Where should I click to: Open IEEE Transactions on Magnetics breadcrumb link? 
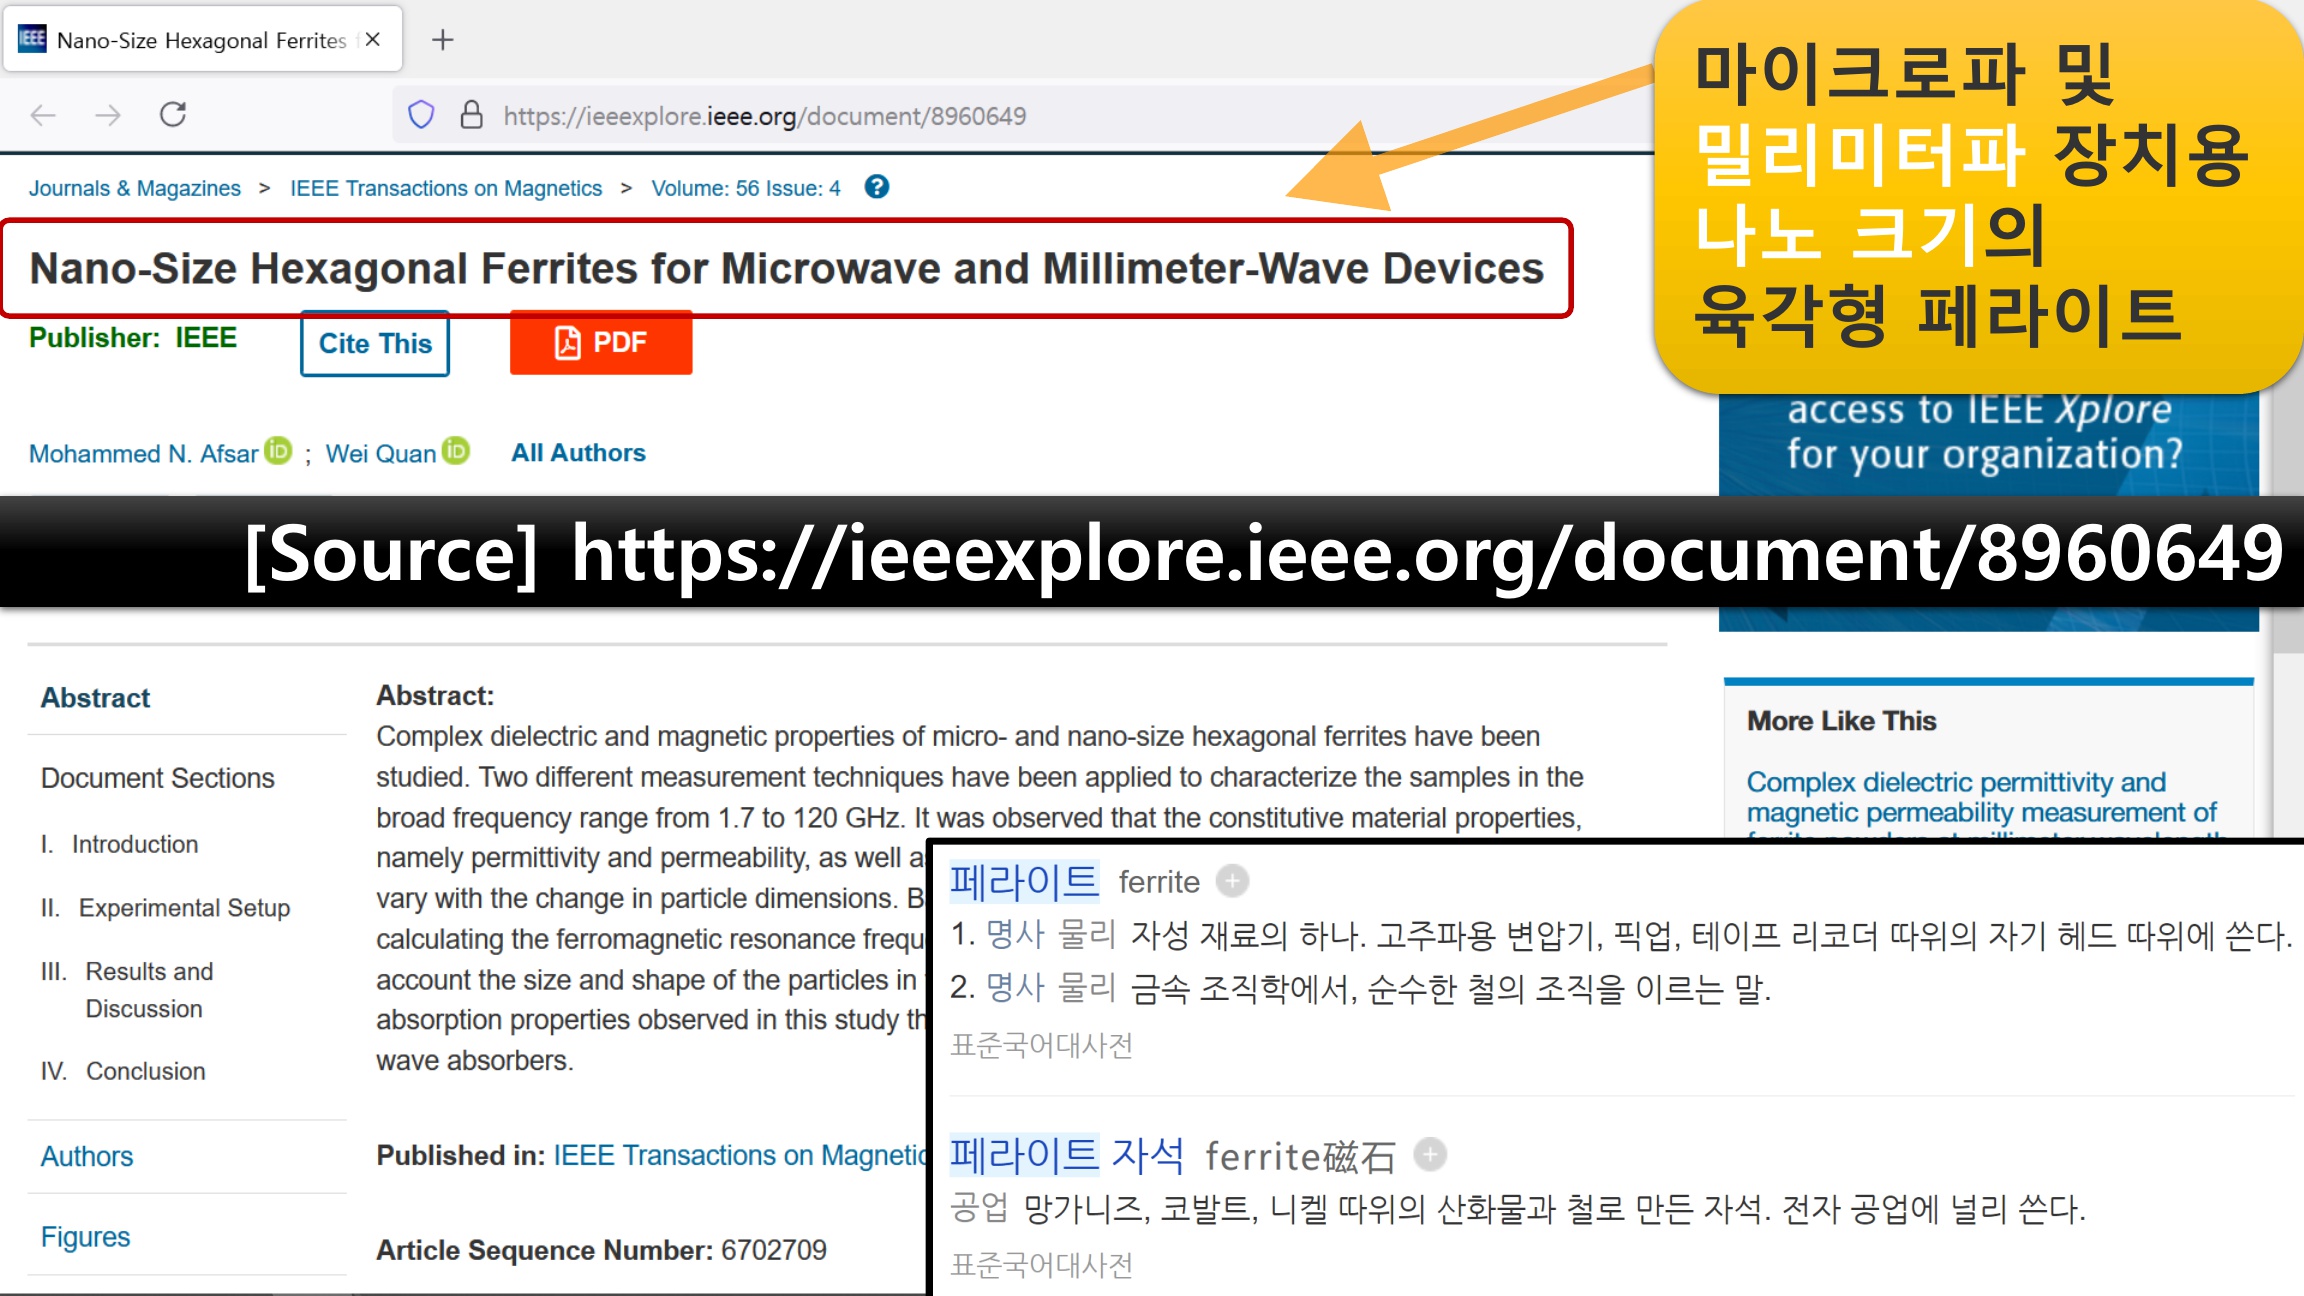click(x=446, y=188)
